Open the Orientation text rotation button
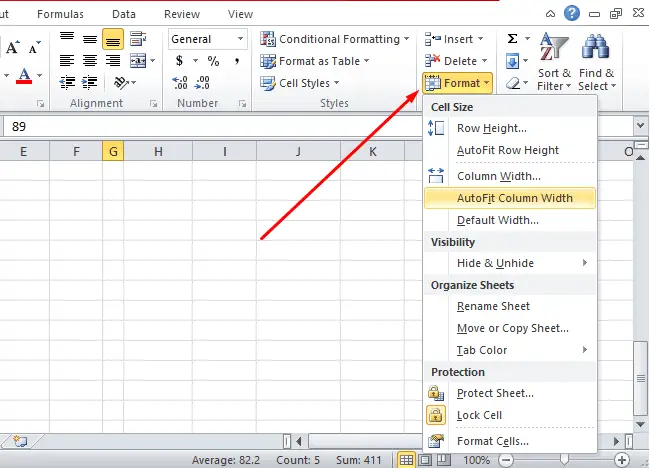 click(125, 82)
